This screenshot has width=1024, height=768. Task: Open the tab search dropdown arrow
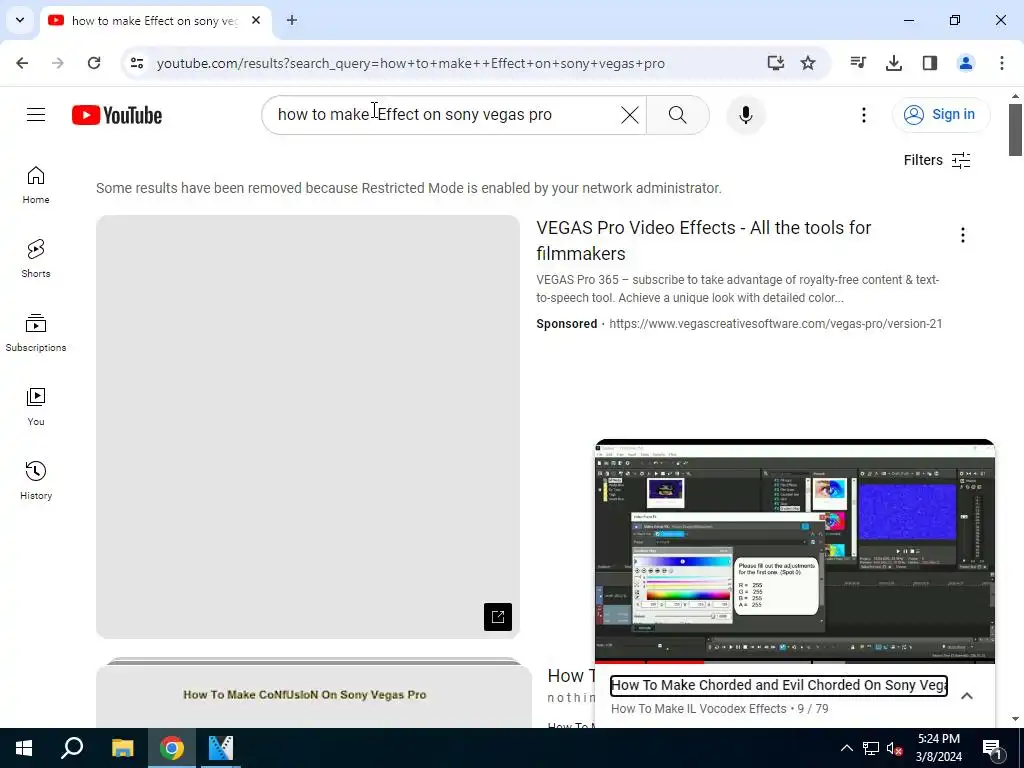tap(20, 20)
